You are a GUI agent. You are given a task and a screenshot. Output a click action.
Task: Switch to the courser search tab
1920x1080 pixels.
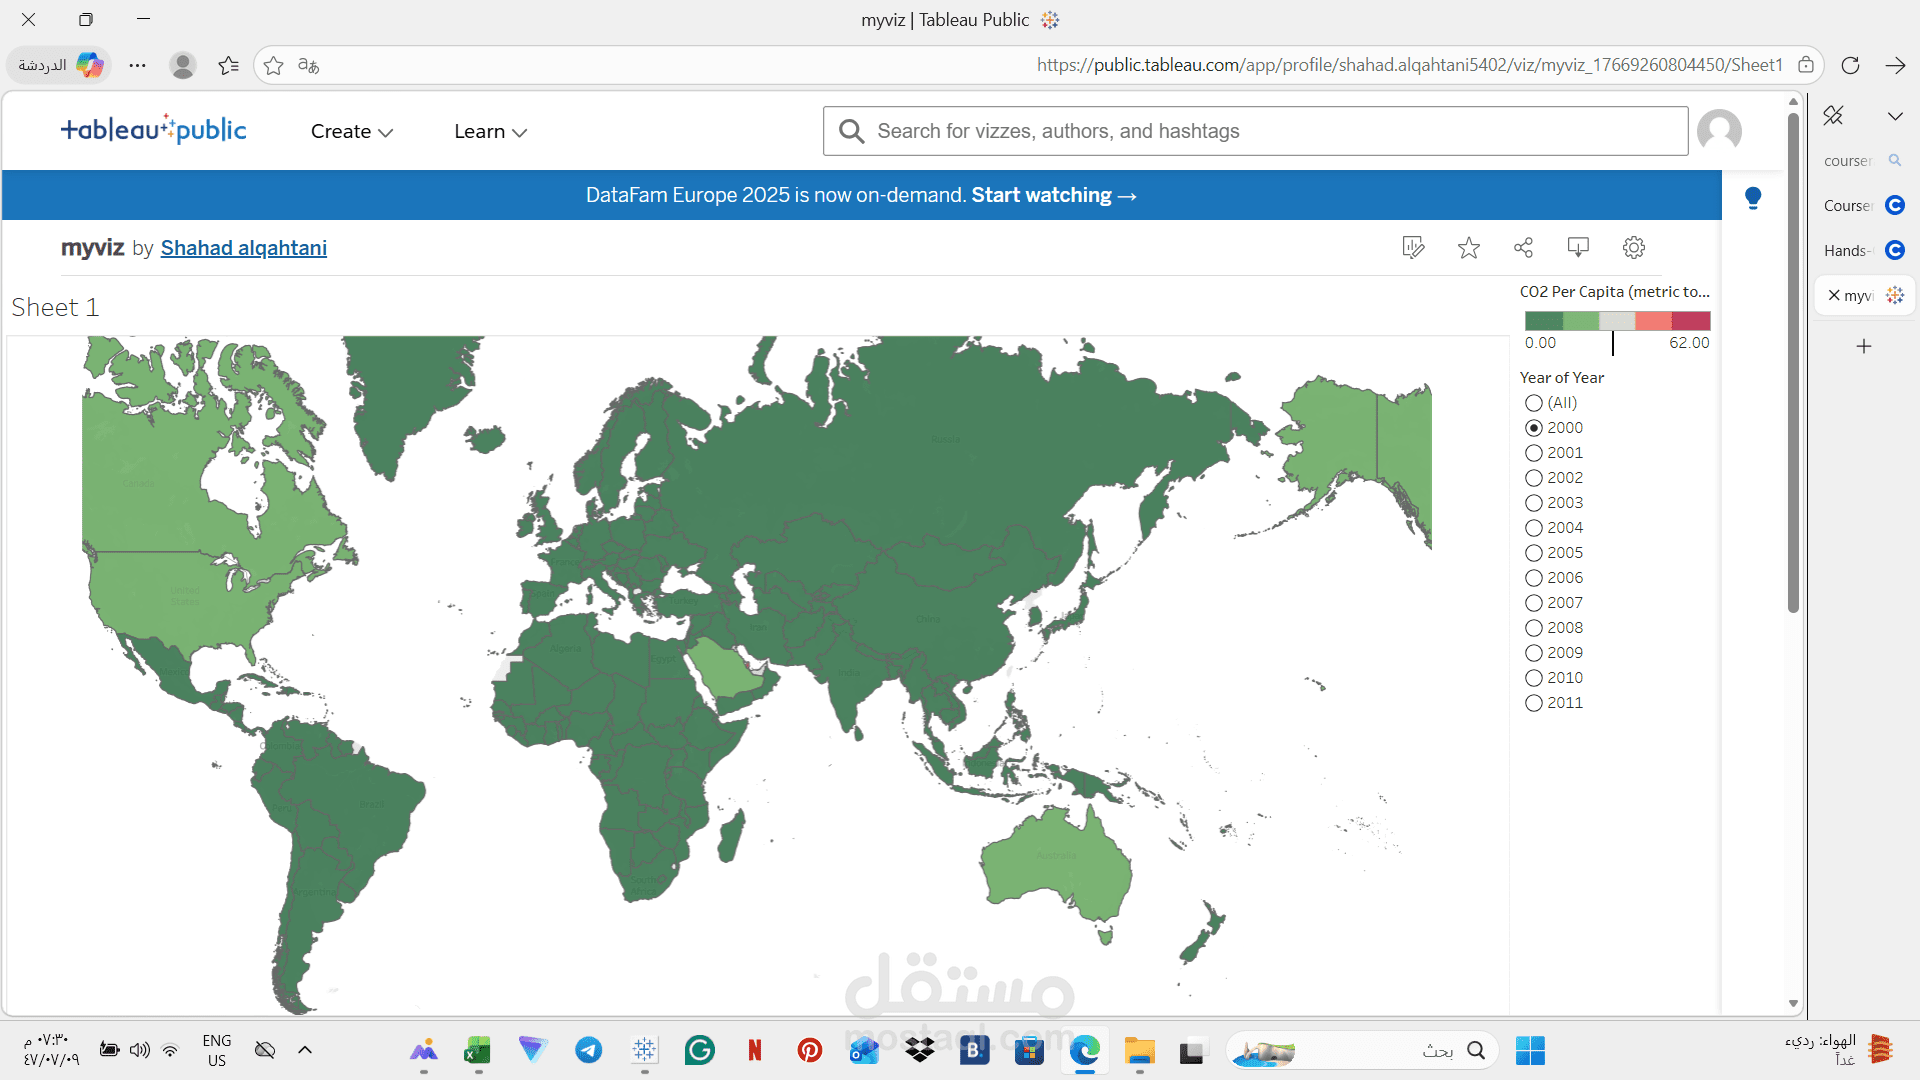click(1864, 160)
